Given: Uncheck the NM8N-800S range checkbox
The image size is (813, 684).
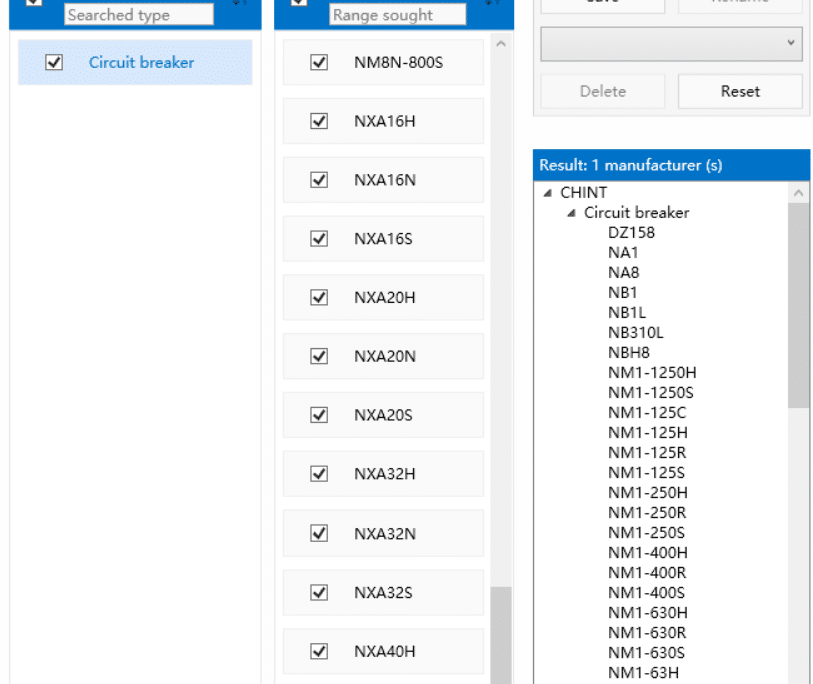Looking at the screenshot, I should tap(319, 62).
